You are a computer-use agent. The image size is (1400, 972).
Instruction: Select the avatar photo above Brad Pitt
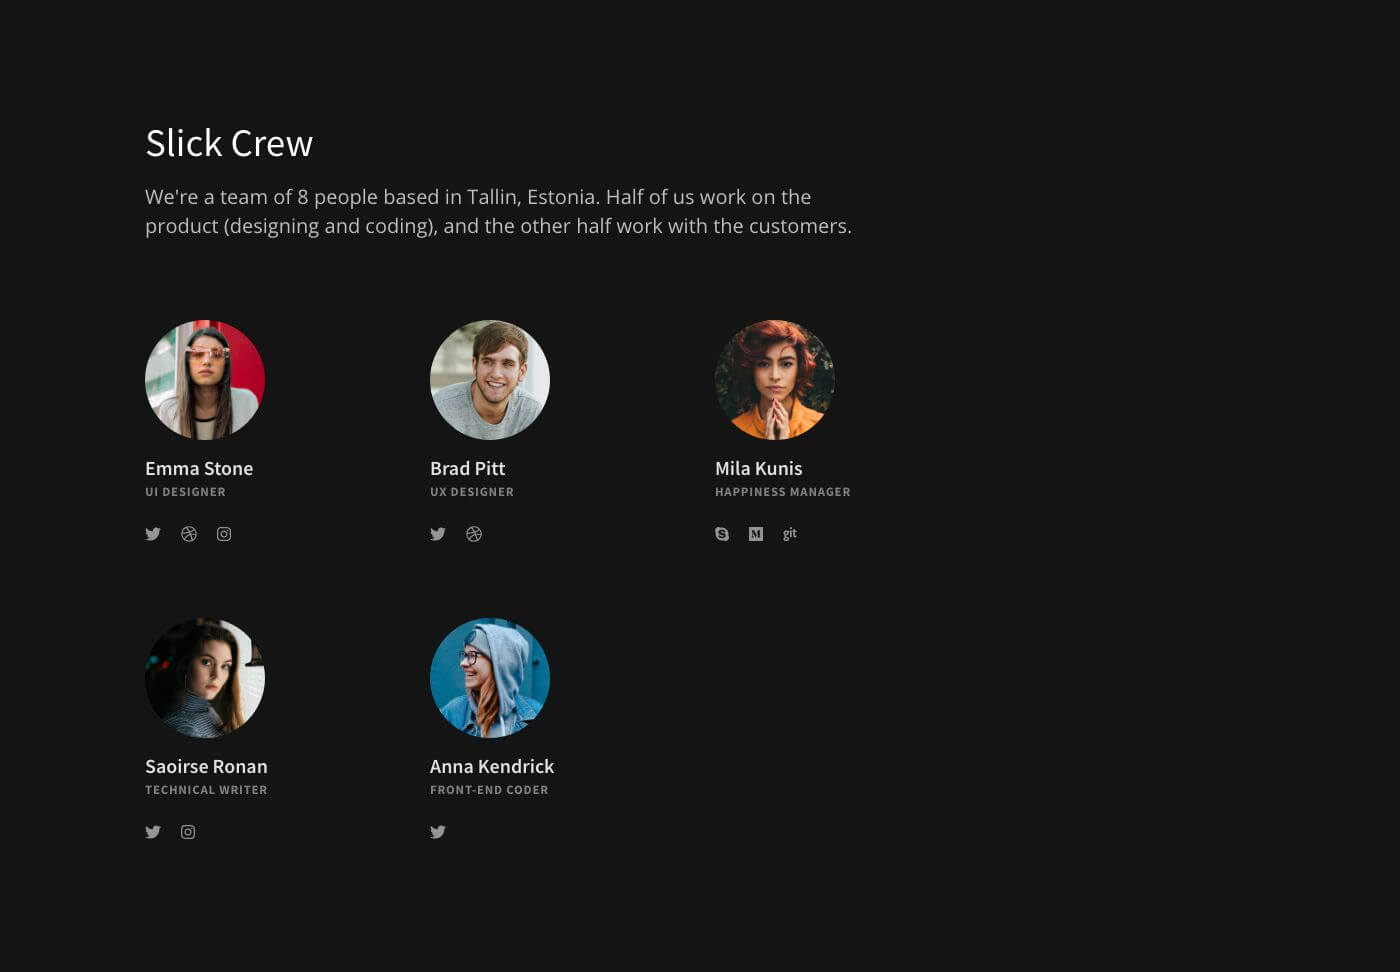[490, 380]
